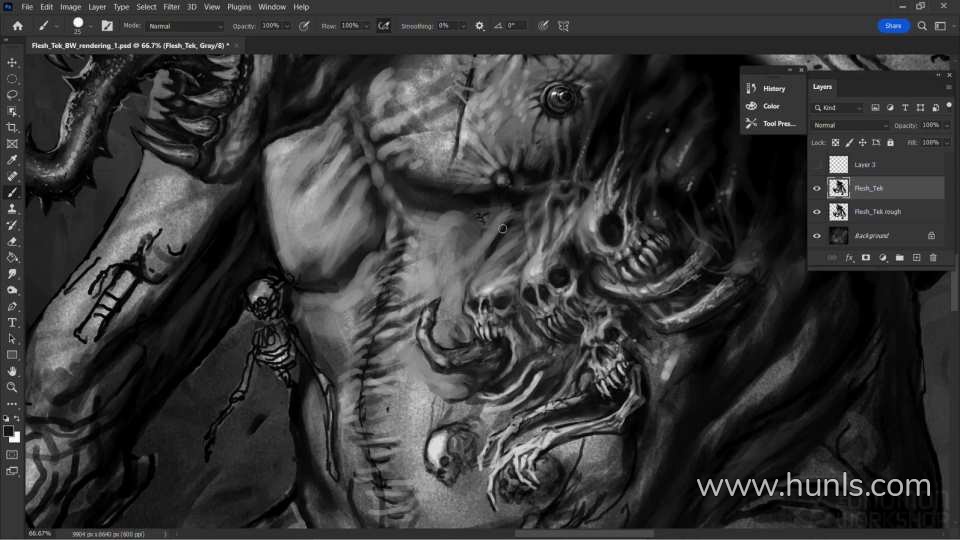Pick the Eyedropper tool
Viewport: 960px width, 540px height.
(x=12, y=160)
